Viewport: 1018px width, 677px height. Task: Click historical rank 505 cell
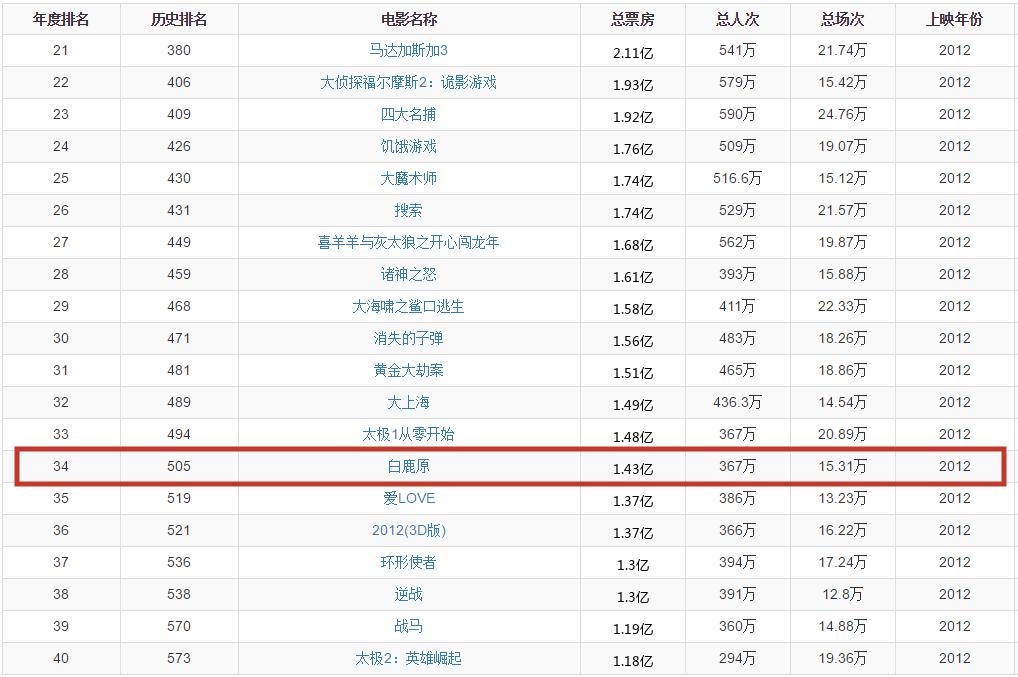(x=179, y=466)
